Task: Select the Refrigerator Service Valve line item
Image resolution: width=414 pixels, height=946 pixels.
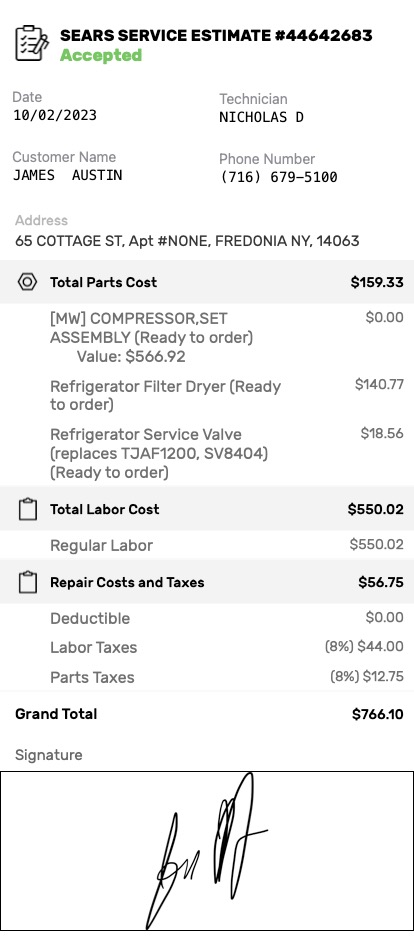Action: [x=226, y=452]
